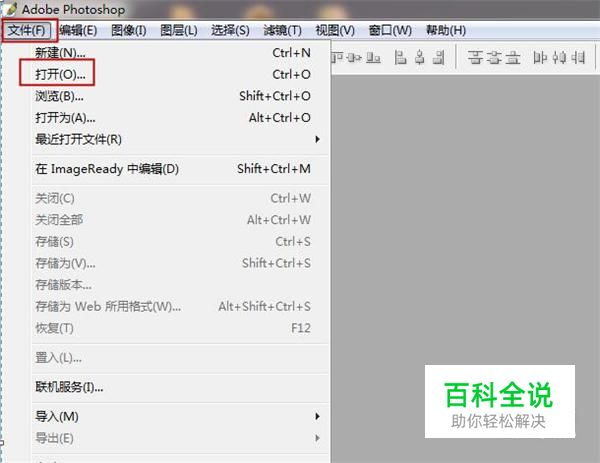Click the Photoshop feather icon in title bar
Screen dimensions: 600x463
[x=11, y=8]
